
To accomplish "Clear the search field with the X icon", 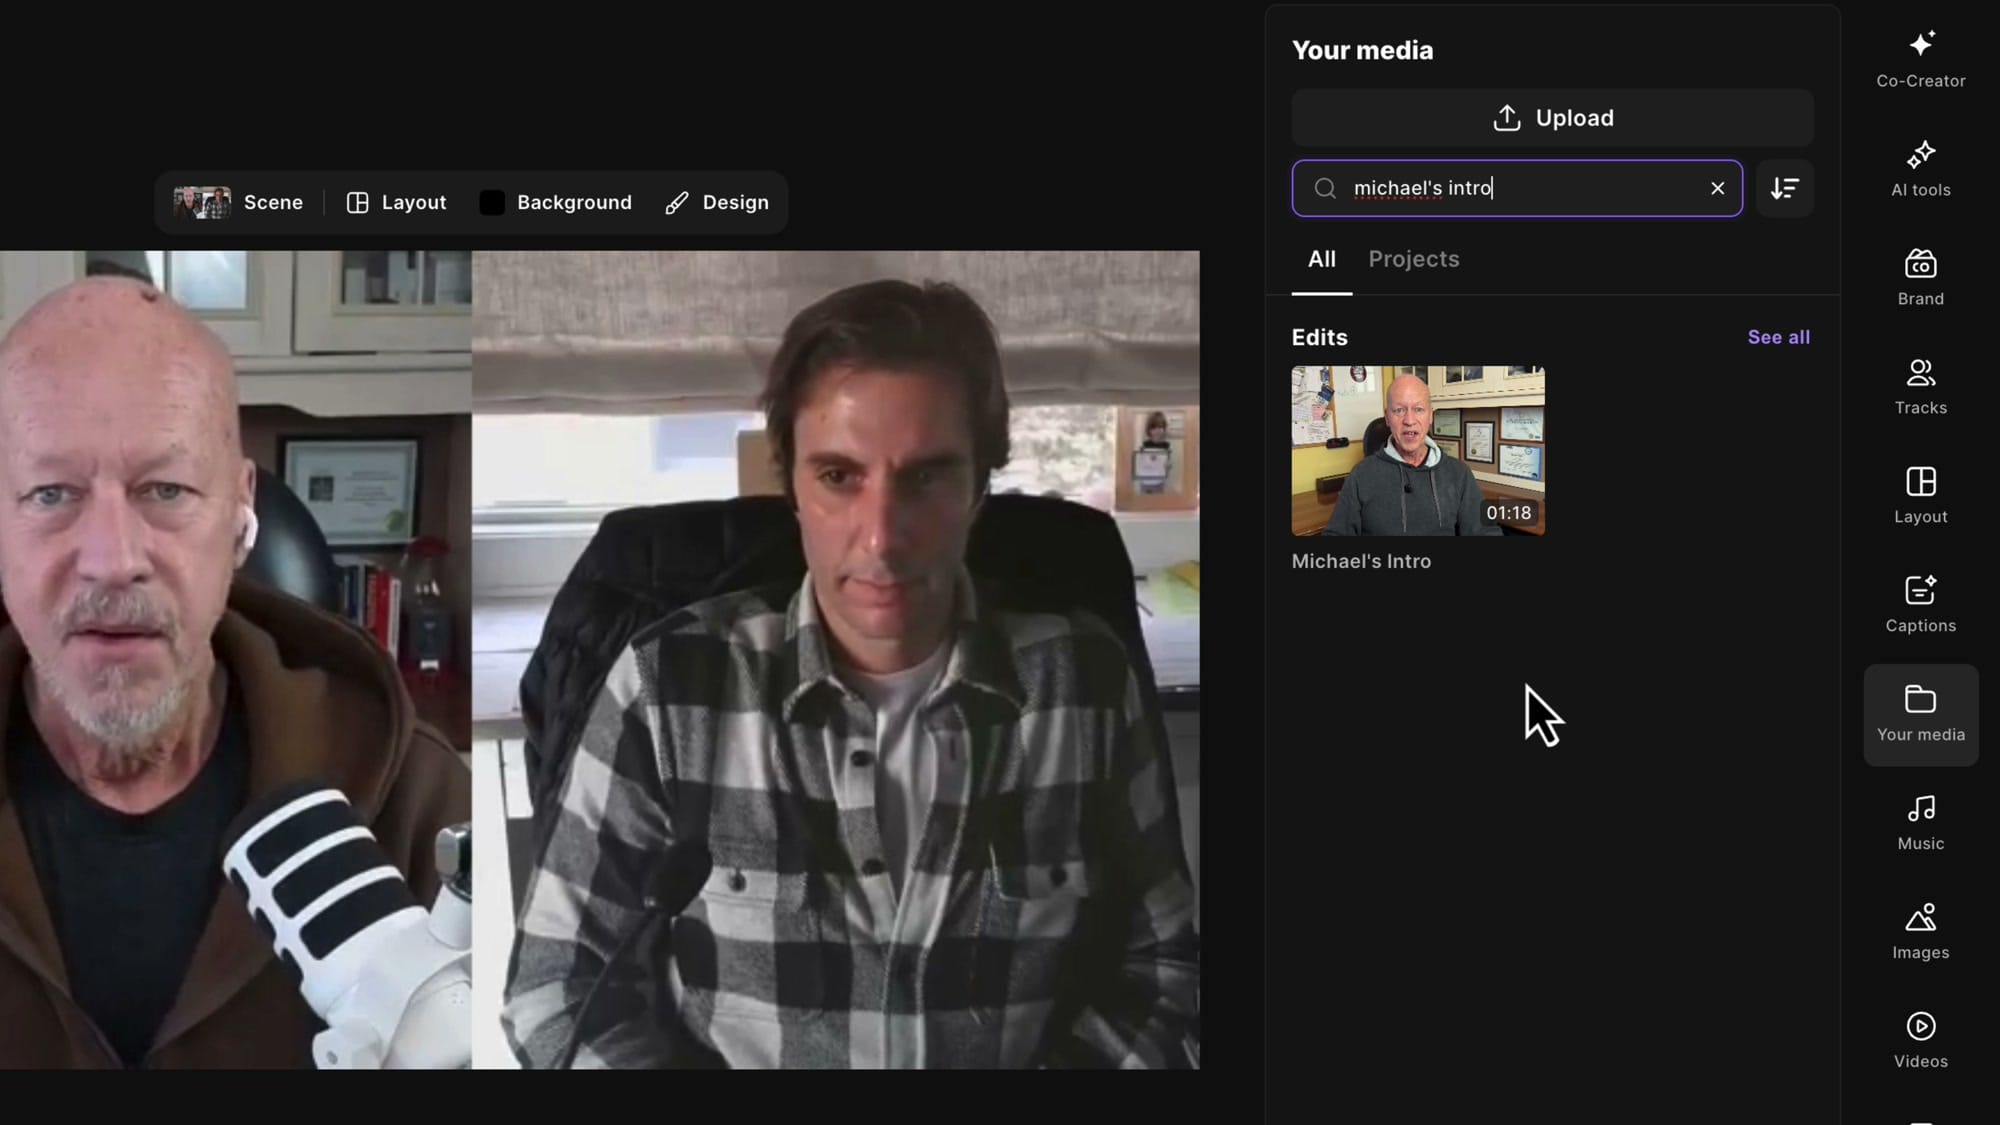I will click(x=1717, y=188).
